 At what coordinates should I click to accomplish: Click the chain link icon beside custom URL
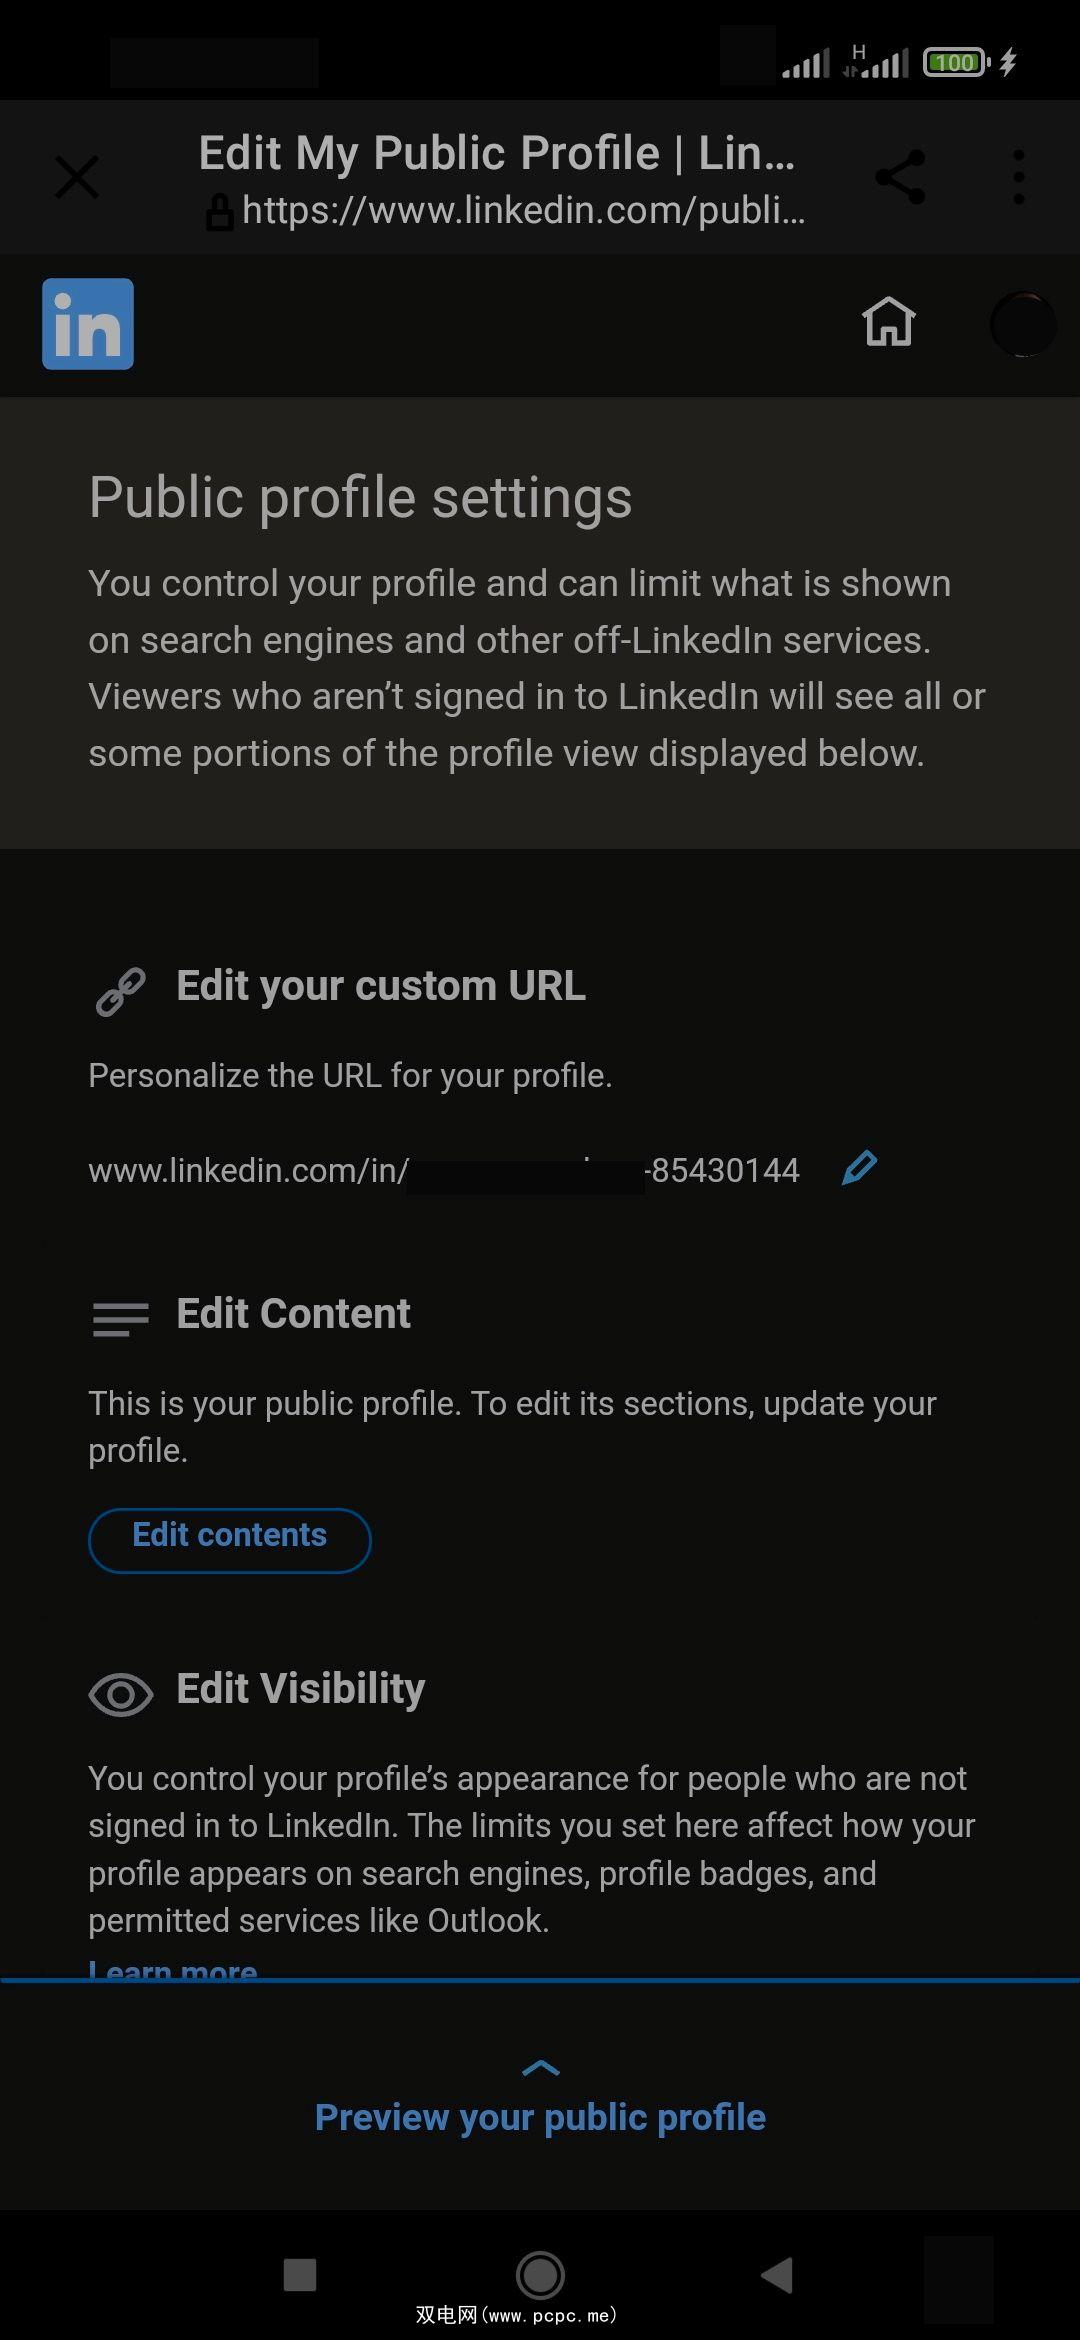pyautogui.click(x=121, y=991)
